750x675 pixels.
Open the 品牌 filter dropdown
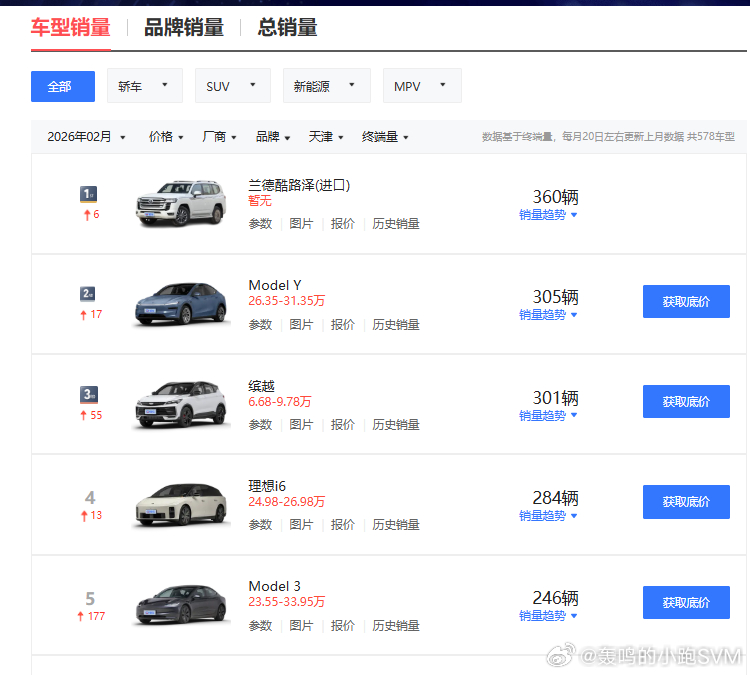pos(273,137)
